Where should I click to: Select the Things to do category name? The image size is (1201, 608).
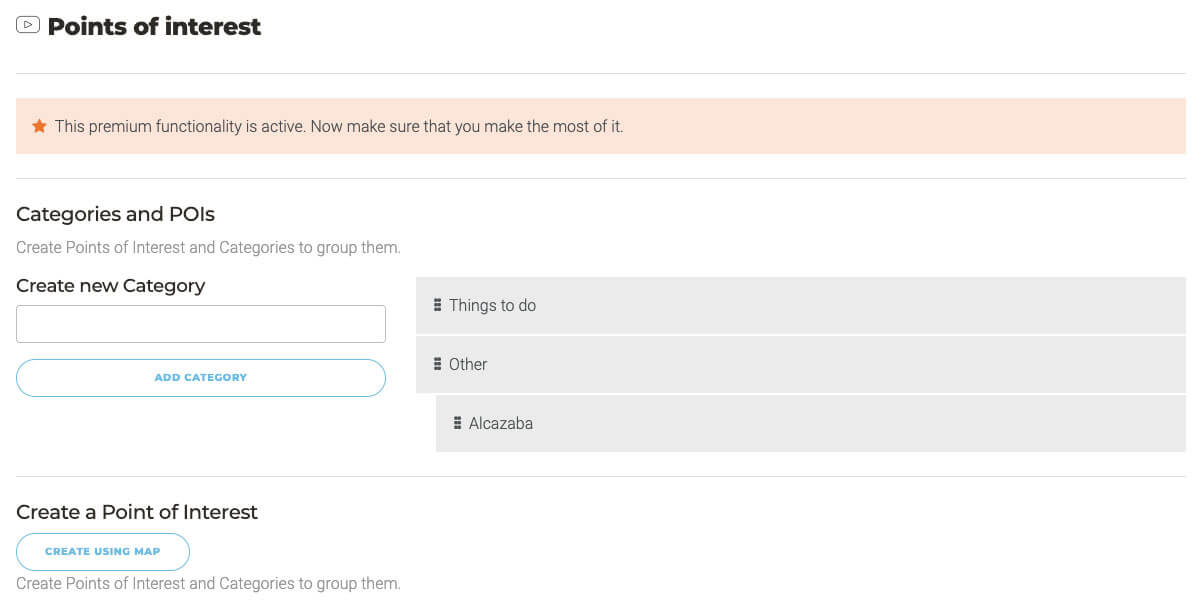492,306
